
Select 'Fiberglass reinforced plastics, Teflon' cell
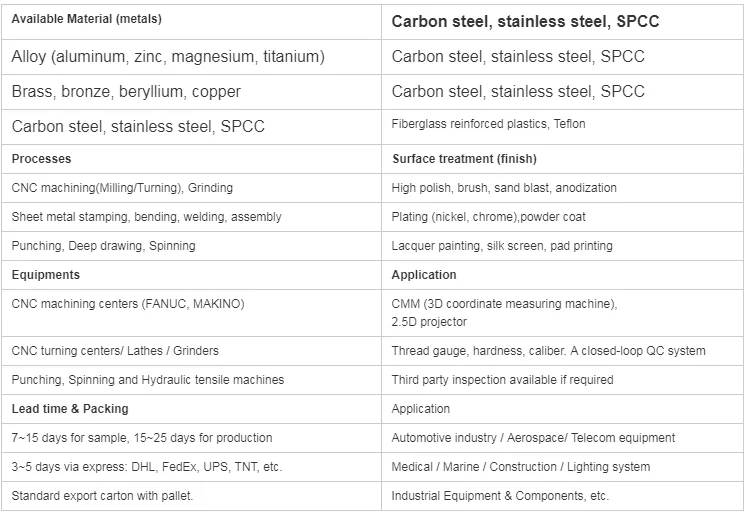[x=562, y=127]
